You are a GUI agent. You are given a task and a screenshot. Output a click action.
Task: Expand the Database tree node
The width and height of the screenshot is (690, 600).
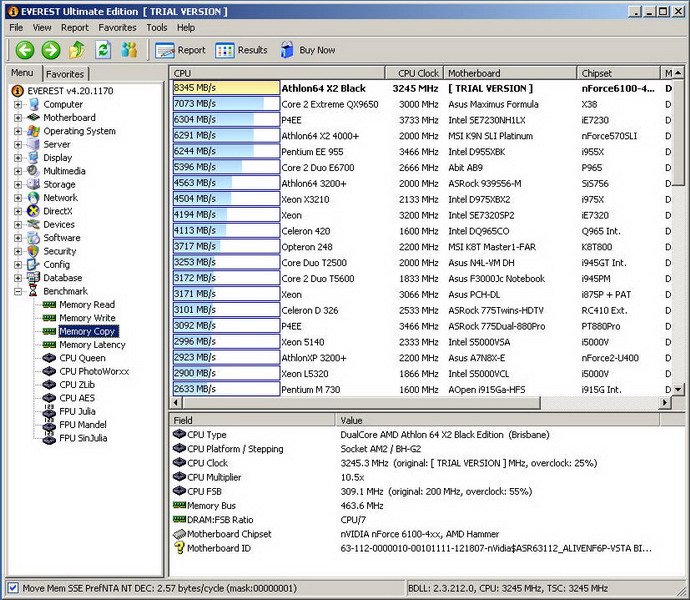click(18, 278)
